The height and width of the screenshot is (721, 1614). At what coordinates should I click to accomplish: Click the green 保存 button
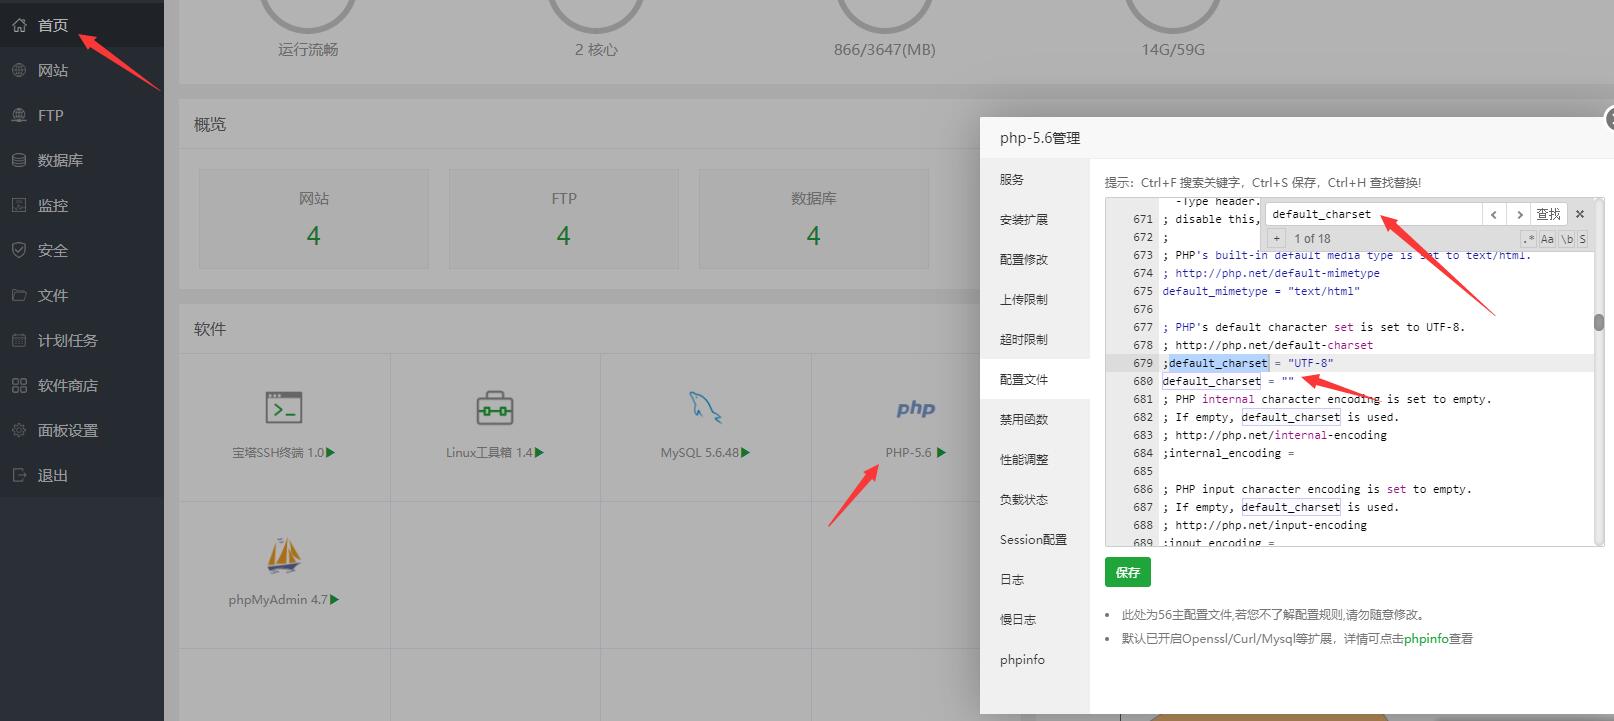tap(1128, 572)
